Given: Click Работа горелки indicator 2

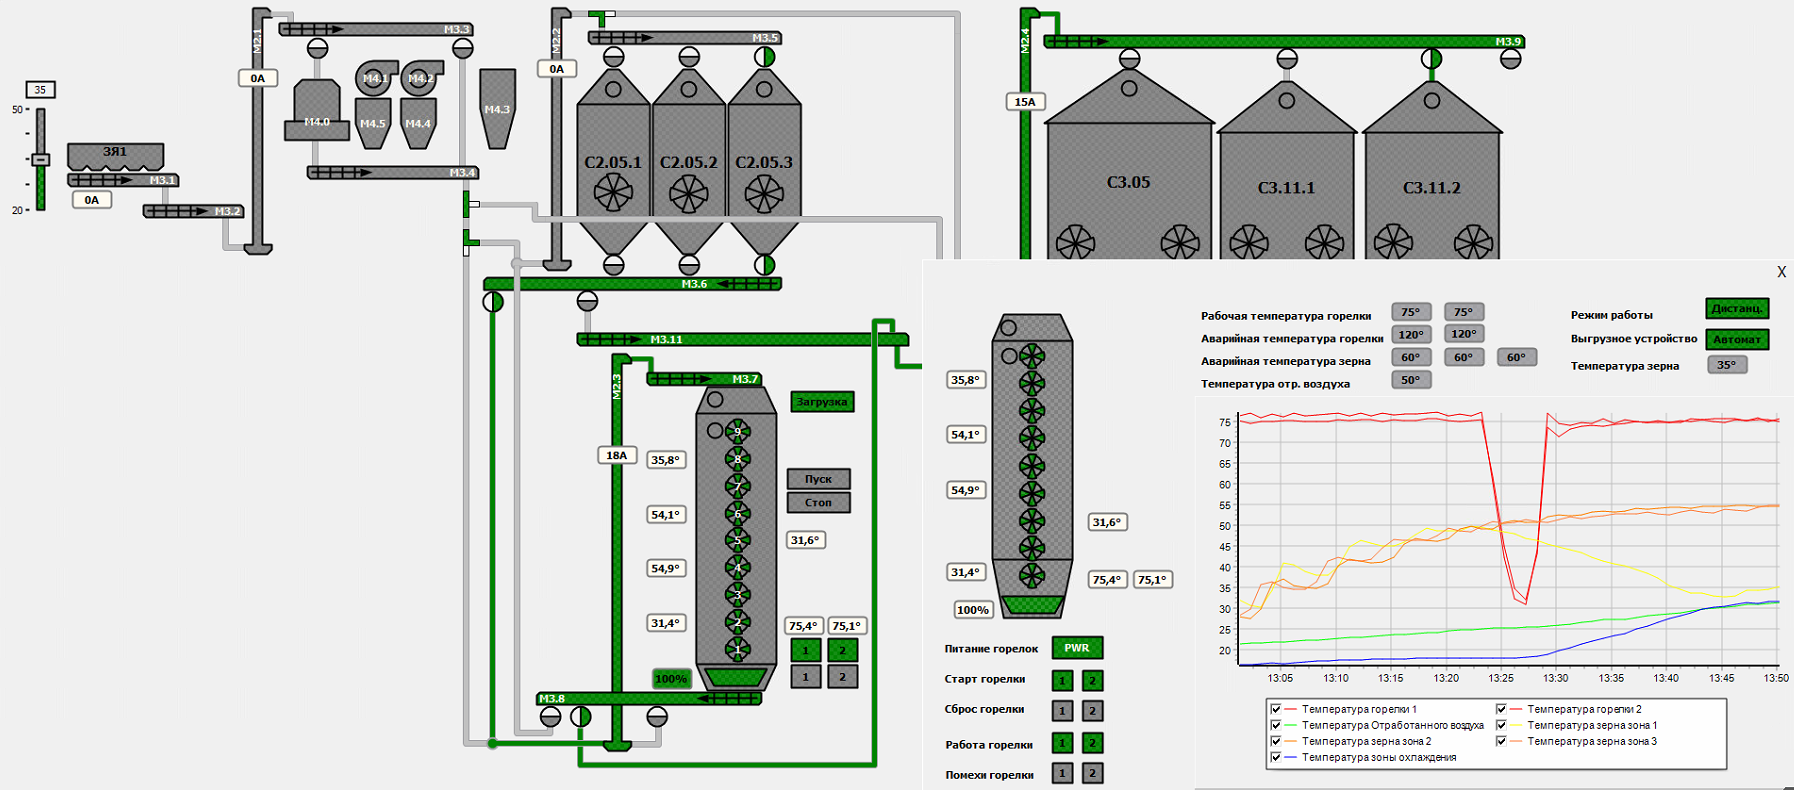Looking at the screenshot, I should (x=1093, y=743).
